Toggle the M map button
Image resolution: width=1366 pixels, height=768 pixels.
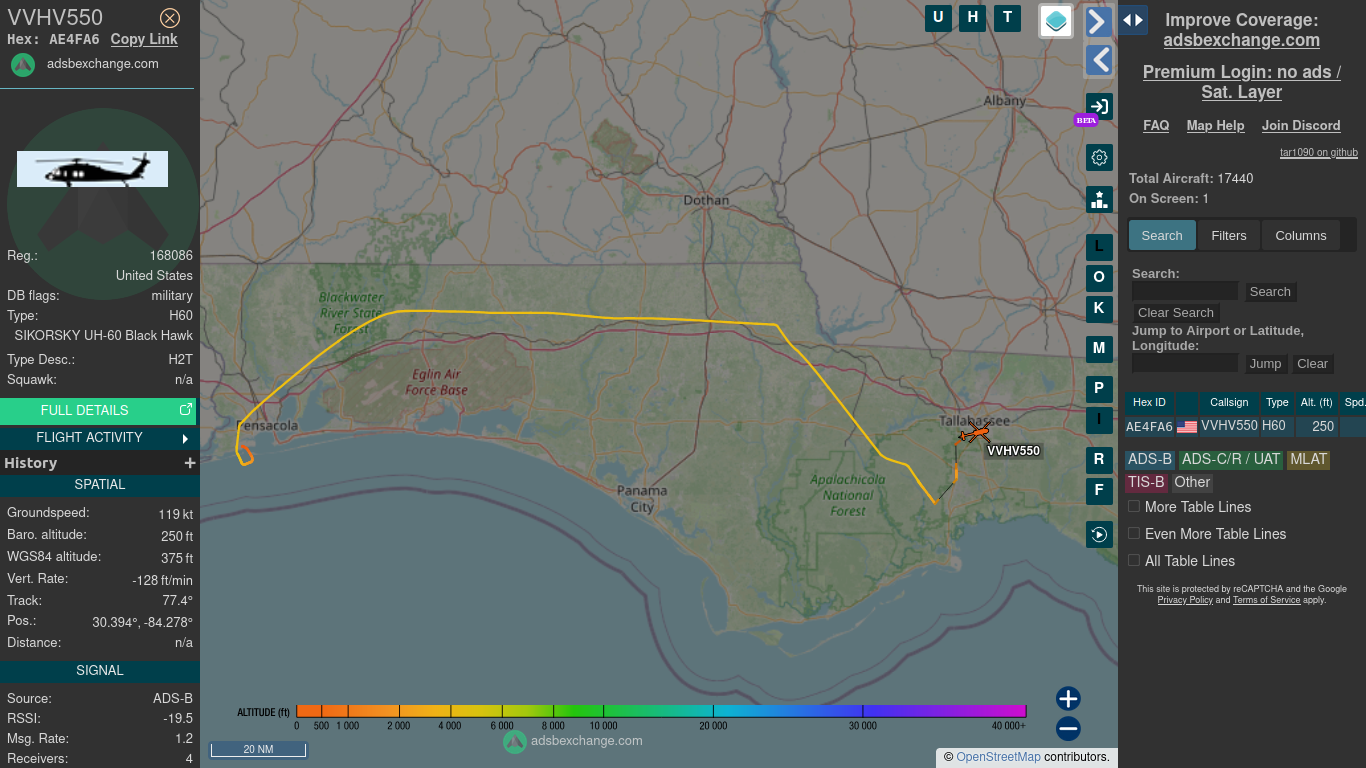pos(1099,349)
